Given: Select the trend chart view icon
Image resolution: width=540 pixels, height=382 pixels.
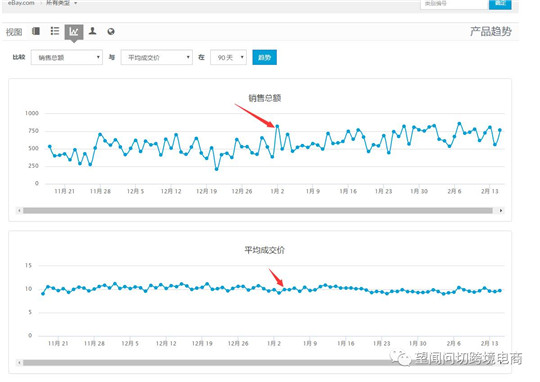Looking at the screenshot, I should (x=74, y=32).
